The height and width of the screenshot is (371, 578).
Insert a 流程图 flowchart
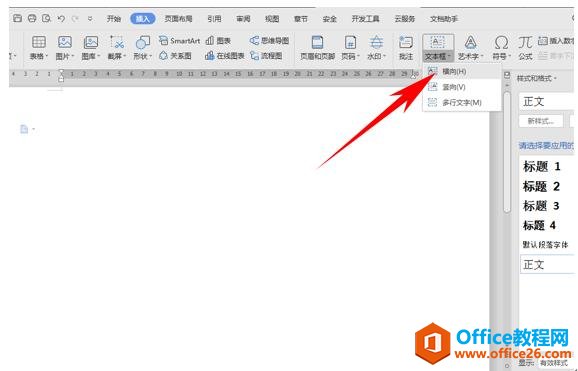266,56
